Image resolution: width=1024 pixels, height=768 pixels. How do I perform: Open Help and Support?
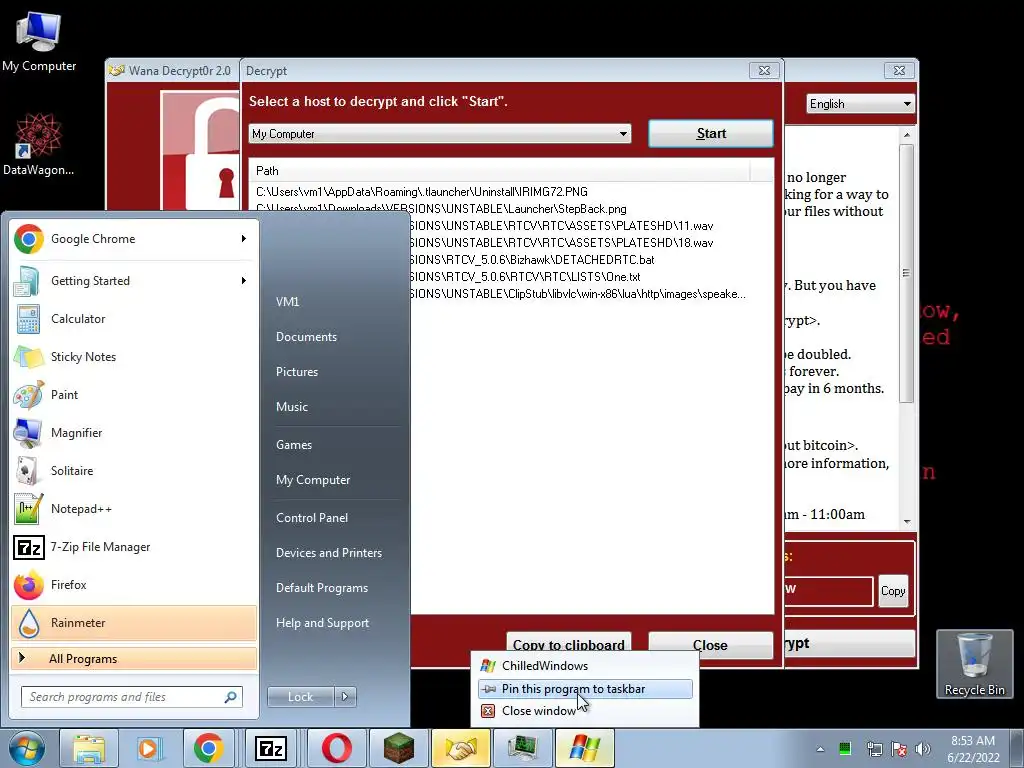point(322,623)
